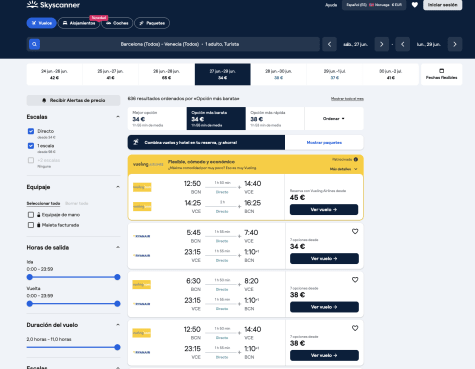This screenshot has height=369, width=475.
Task: Click the Skyscanner logo
Action: click(x=53, y=5)
